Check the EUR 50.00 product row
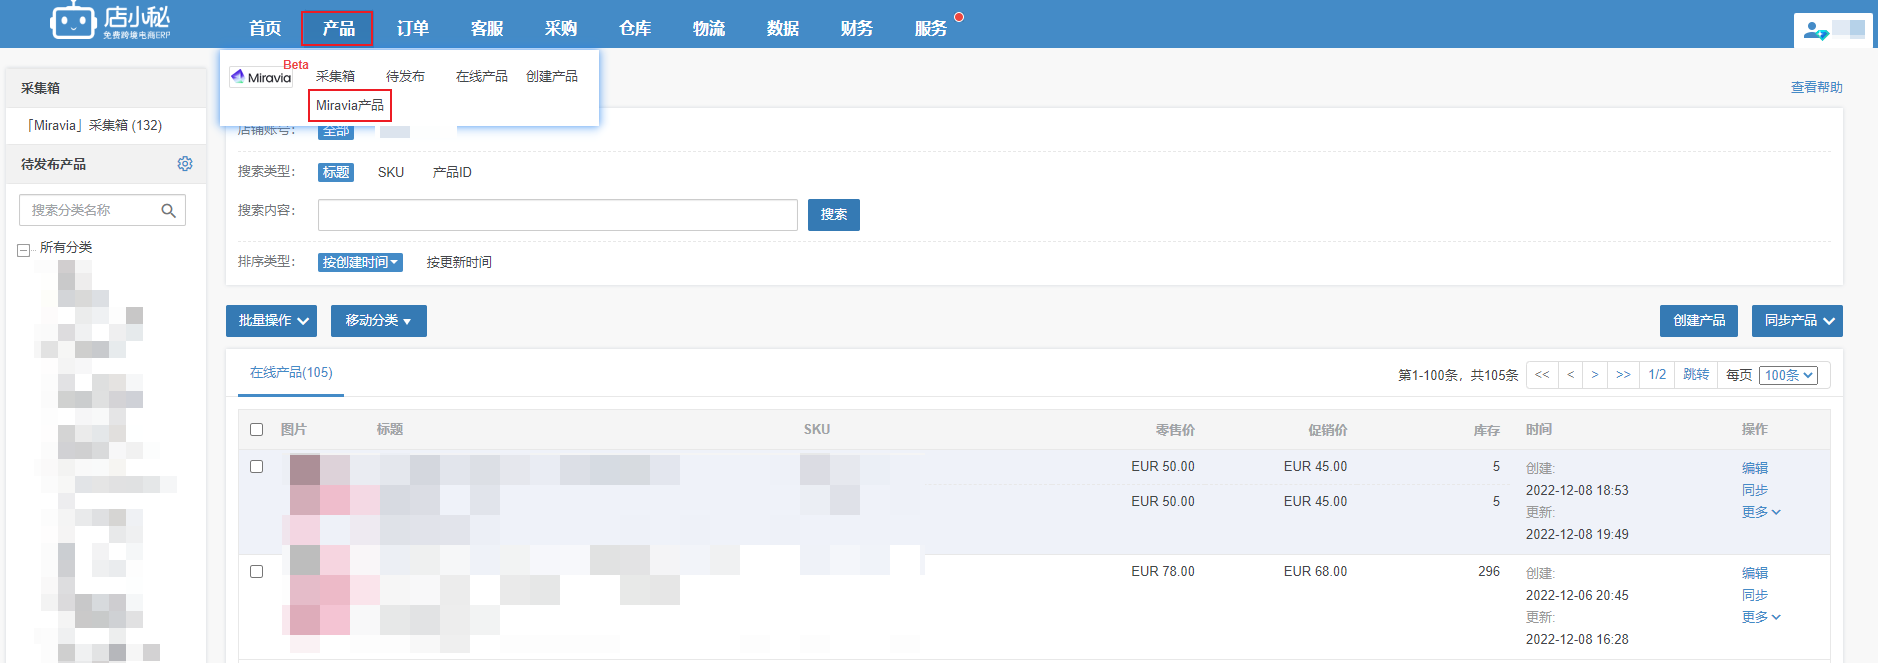The width and height of the screenshot is (1878, 663). (257, 466)
